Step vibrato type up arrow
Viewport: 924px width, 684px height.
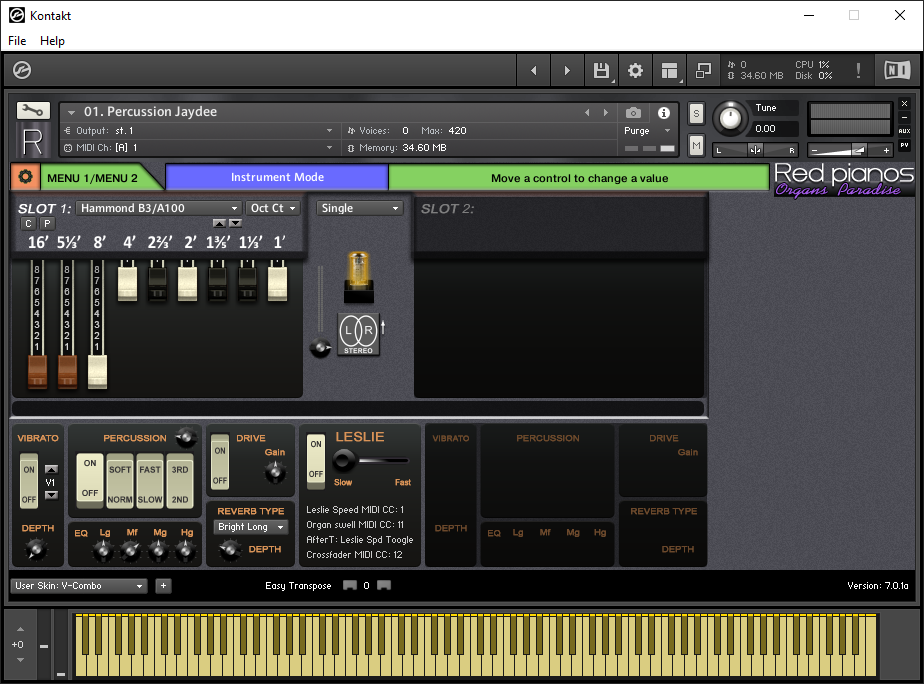click(51, 470)
